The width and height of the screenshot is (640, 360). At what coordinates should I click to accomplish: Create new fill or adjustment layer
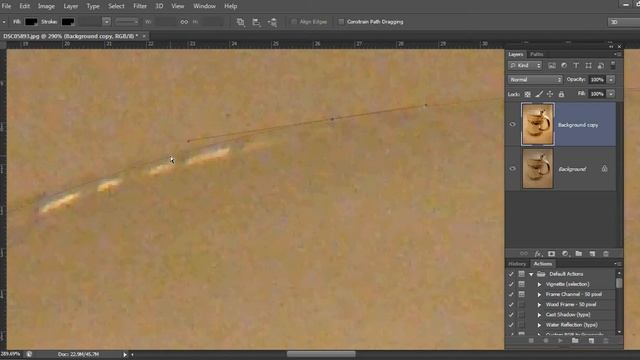[x=565, y=254]
